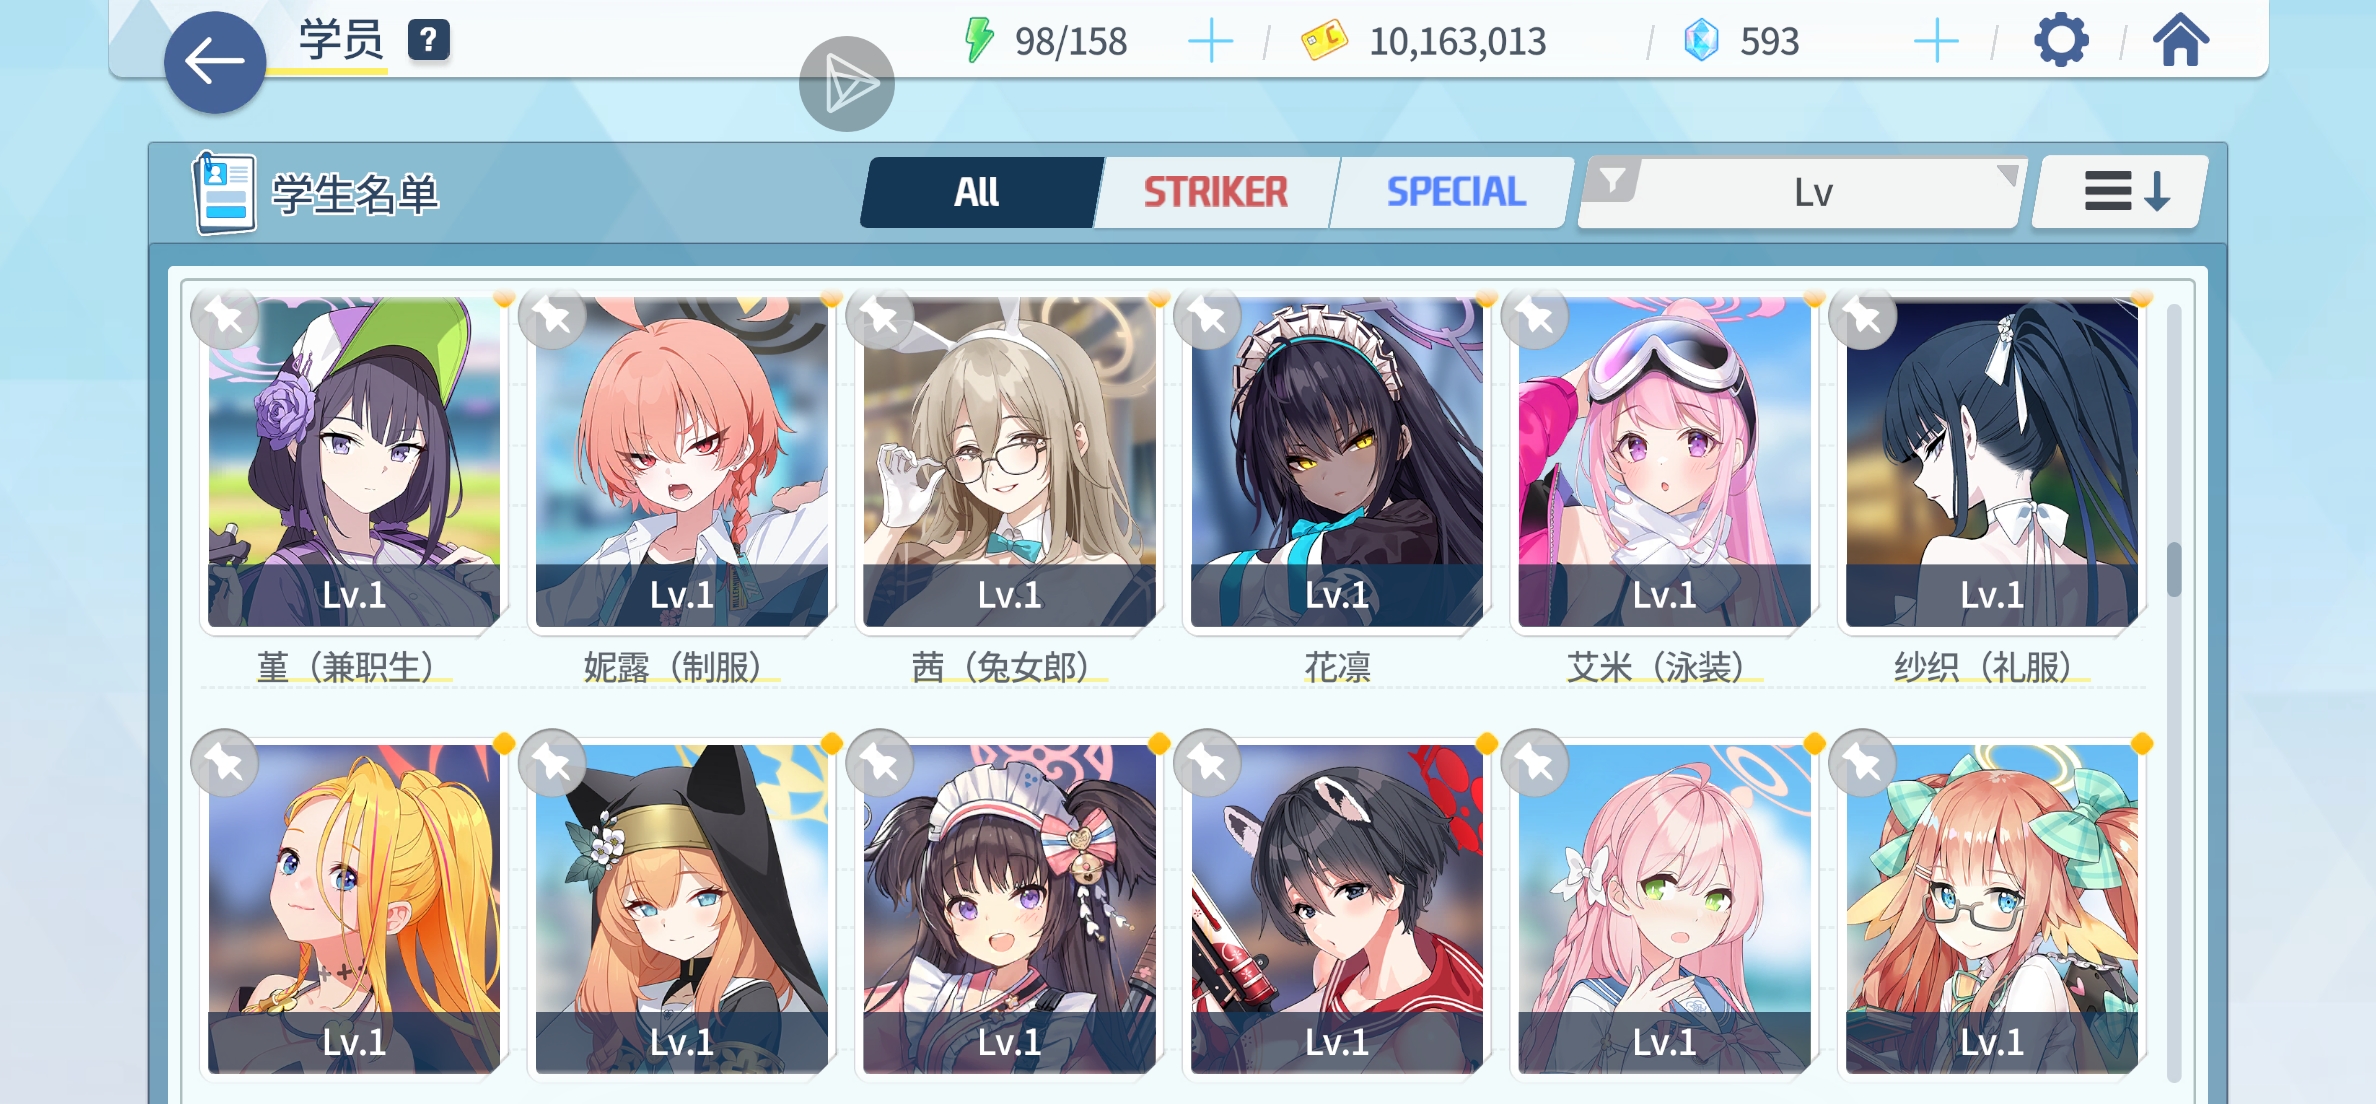The image size is (2376, 1104).
Task: Open the filter funnel options
Action: 1612,182
